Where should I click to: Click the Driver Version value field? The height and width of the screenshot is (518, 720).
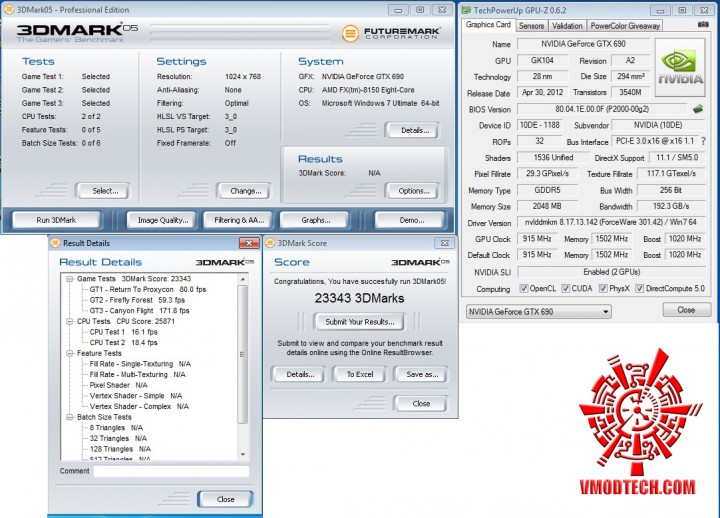click(611, 222)
